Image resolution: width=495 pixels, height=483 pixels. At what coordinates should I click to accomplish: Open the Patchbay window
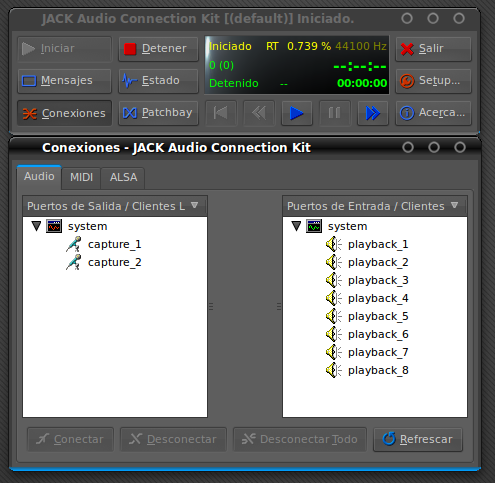(x=158, y=113)
